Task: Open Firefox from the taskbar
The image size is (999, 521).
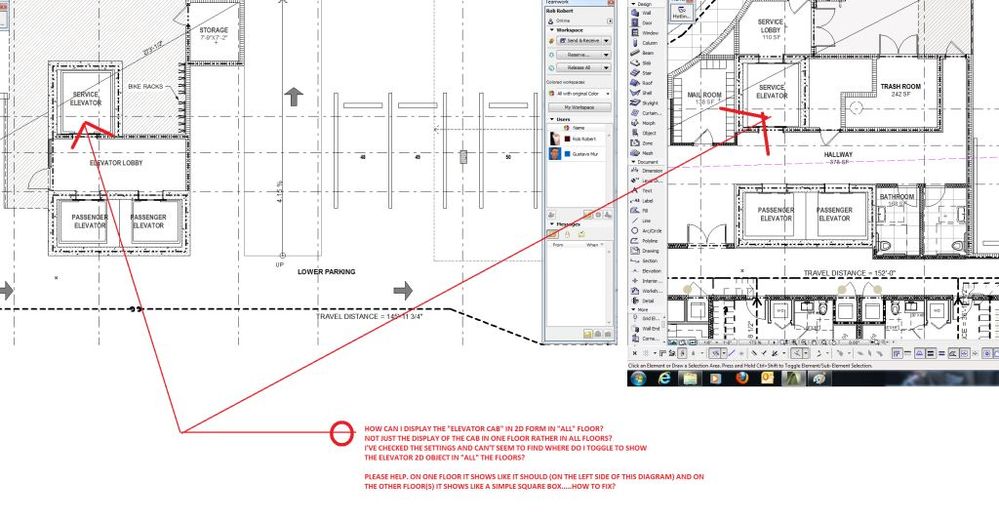Action: tap(742, 378)
